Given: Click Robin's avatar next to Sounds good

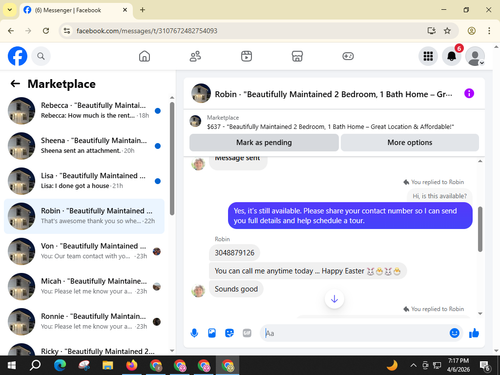Looking at the screenshot, I should (x=198, y=291).
